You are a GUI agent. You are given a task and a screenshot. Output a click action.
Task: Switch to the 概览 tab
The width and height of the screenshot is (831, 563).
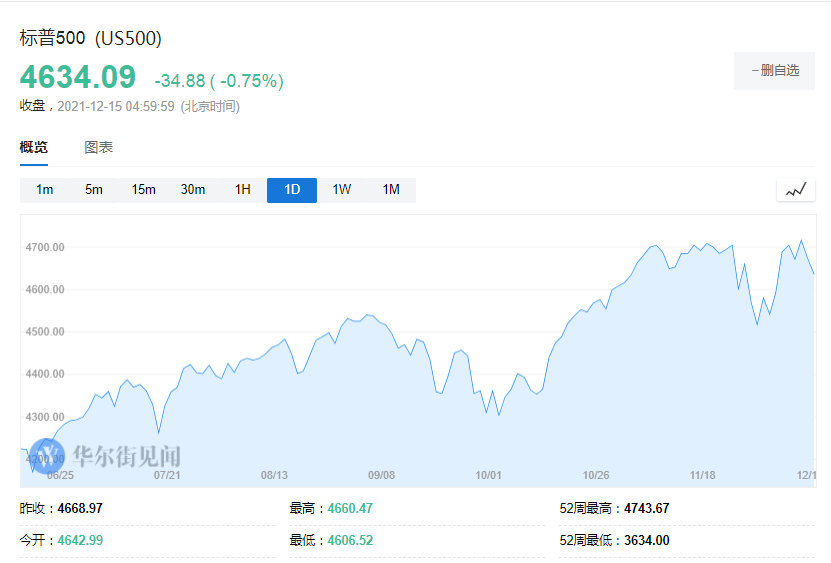pos(34,147)
